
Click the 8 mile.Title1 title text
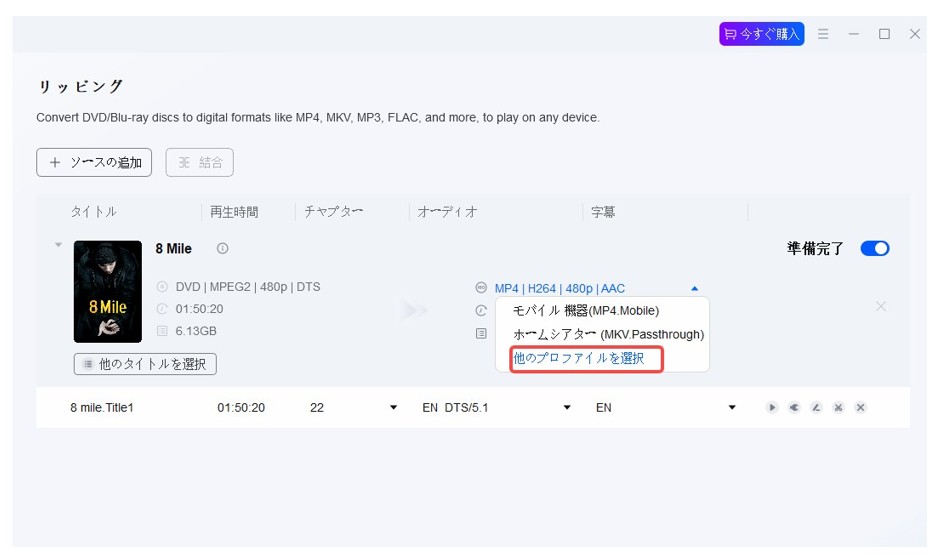click(x=102, y=408)
